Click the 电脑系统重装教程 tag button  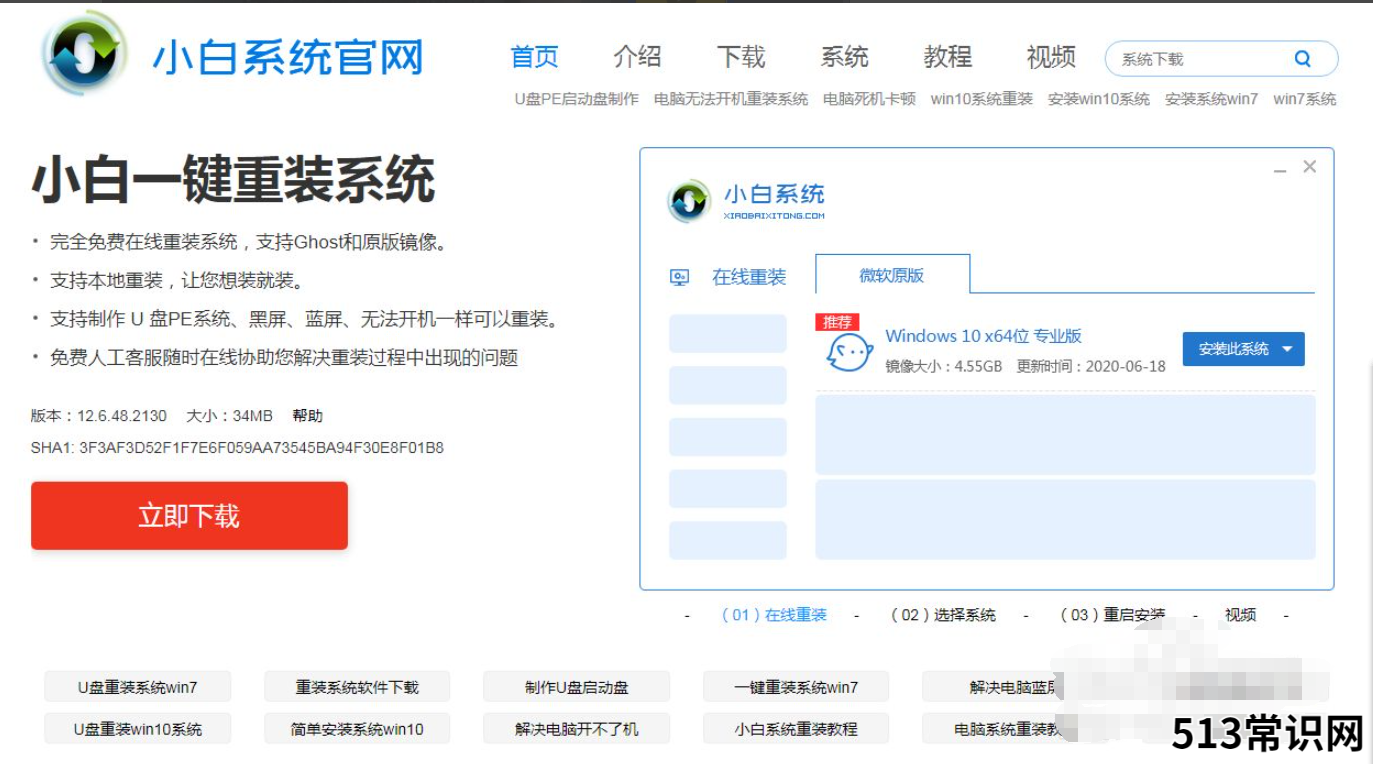(x=1015, y=729)
